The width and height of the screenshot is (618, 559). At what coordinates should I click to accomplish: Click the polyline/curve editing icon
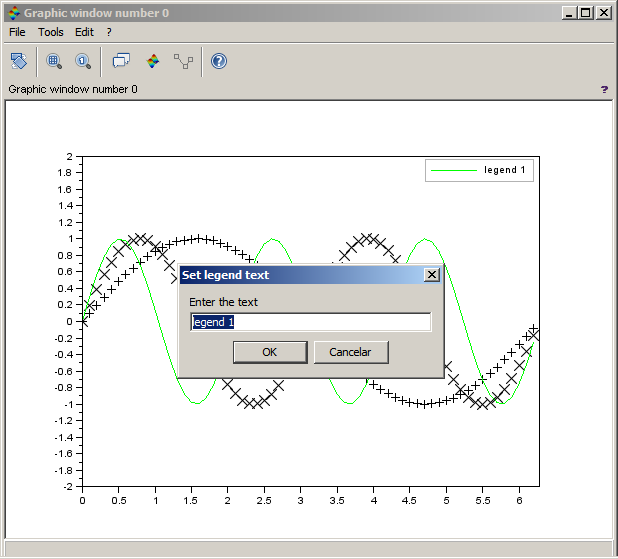coord(183,62)
